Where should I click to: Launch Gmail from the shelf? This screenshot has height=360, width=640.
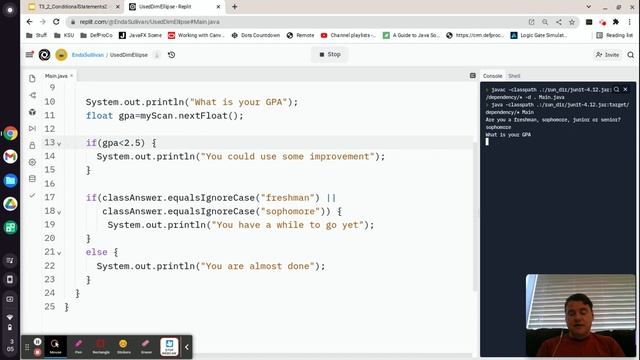coord(10,156)
